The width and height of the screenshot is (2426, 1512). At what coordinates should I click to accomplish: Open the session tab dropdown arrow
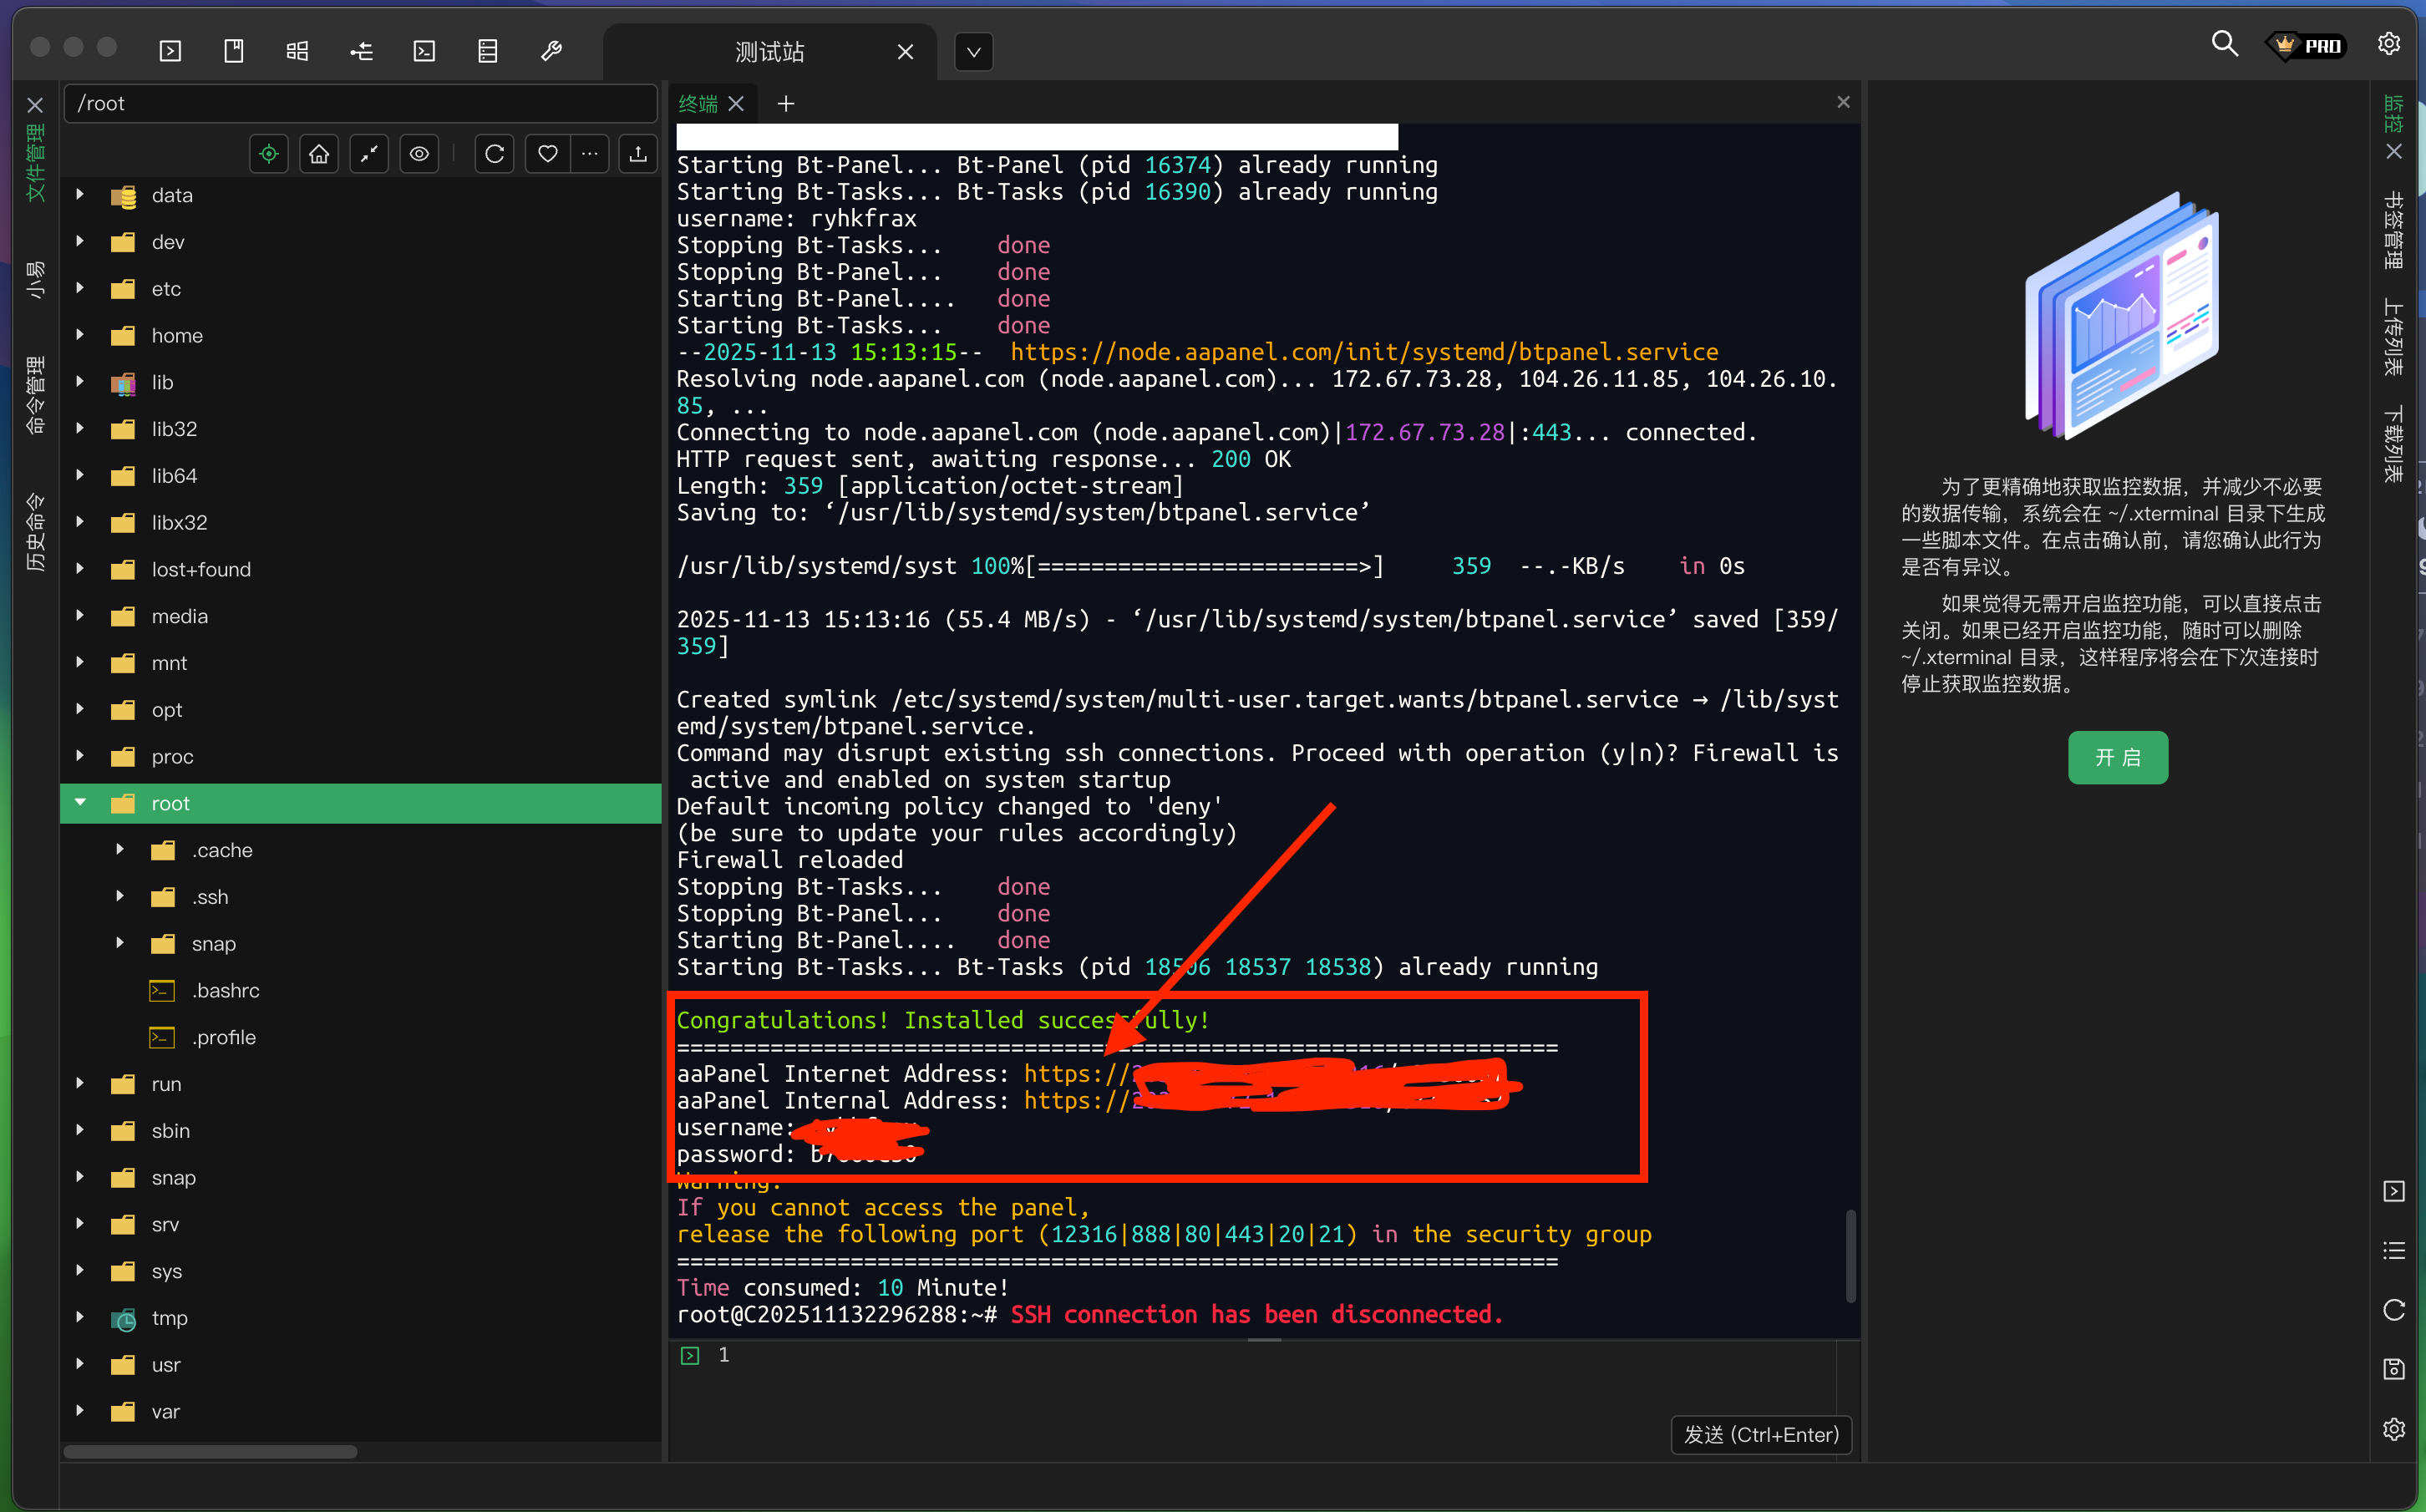(x=973, y=52)
